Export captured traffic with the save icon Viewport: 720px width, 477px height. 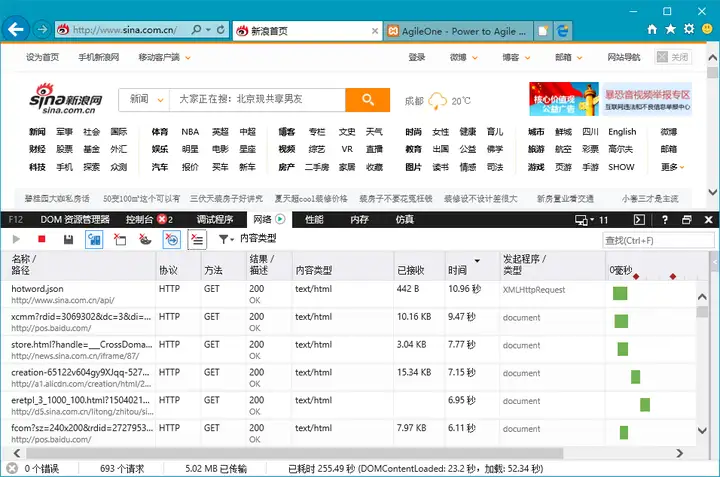(68, 239)
